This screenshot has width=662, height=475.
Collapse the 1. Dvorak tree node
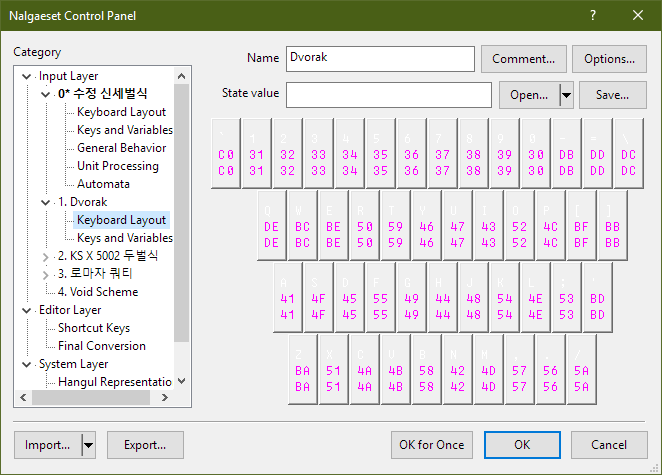pos(46,202)
